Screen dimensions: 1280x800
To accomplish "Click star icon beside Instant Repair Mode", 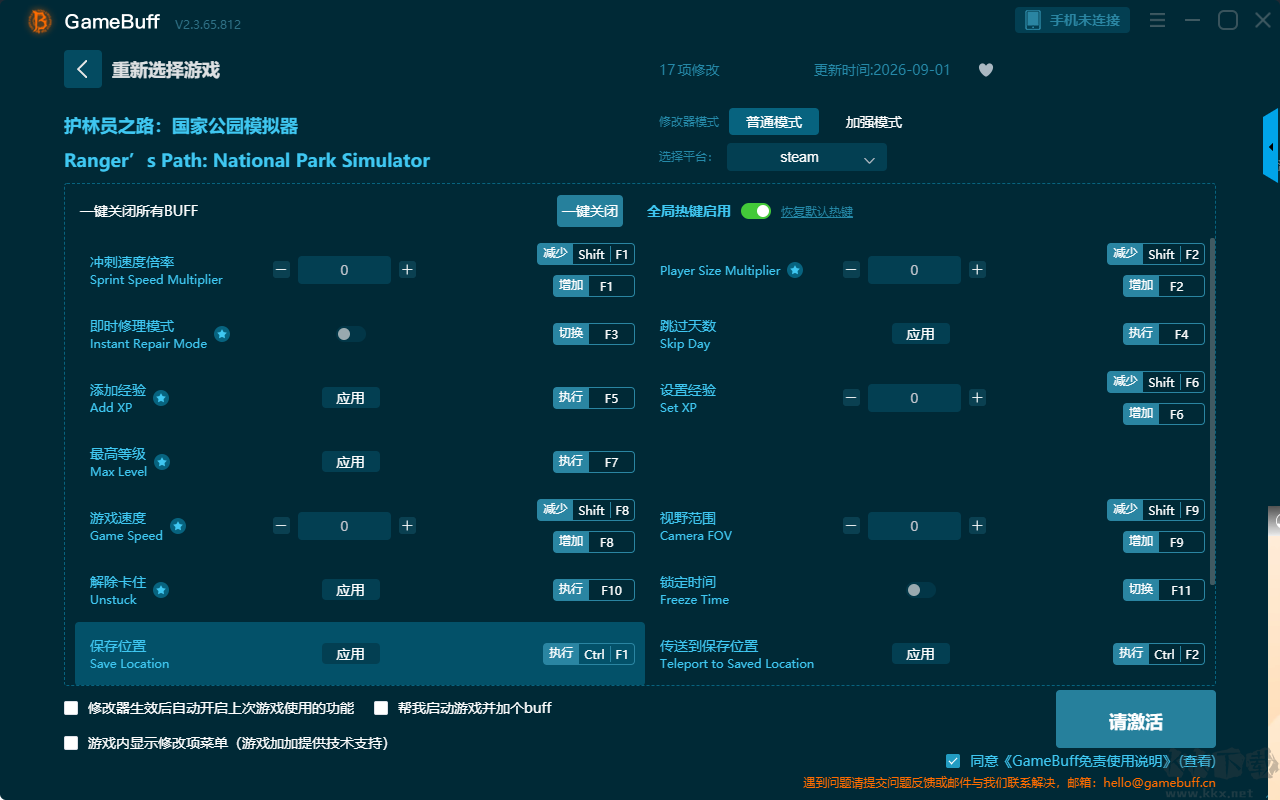I will click(x=222, y=334).
